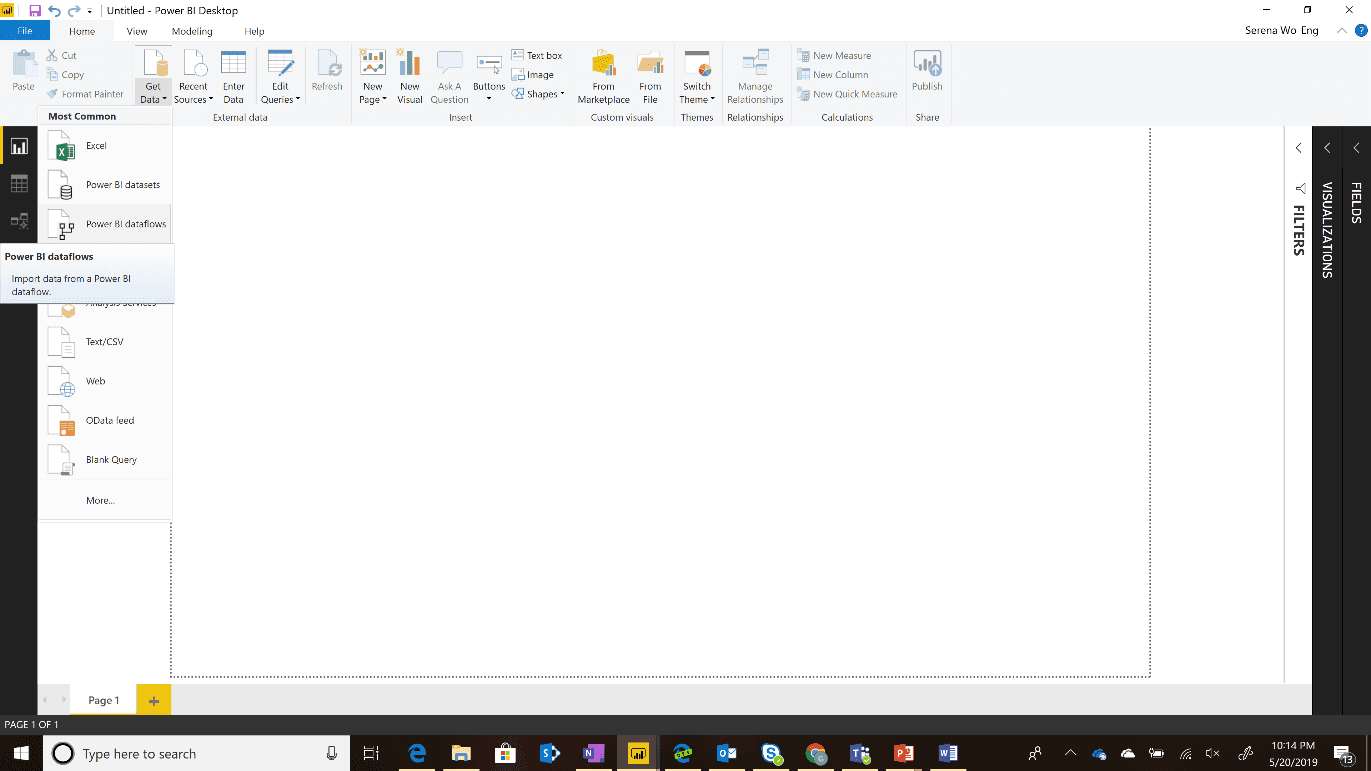Screen dimensions: 1371x771
Task: Click the Redo icon in title bar
Action: click(x=73, y=10)
